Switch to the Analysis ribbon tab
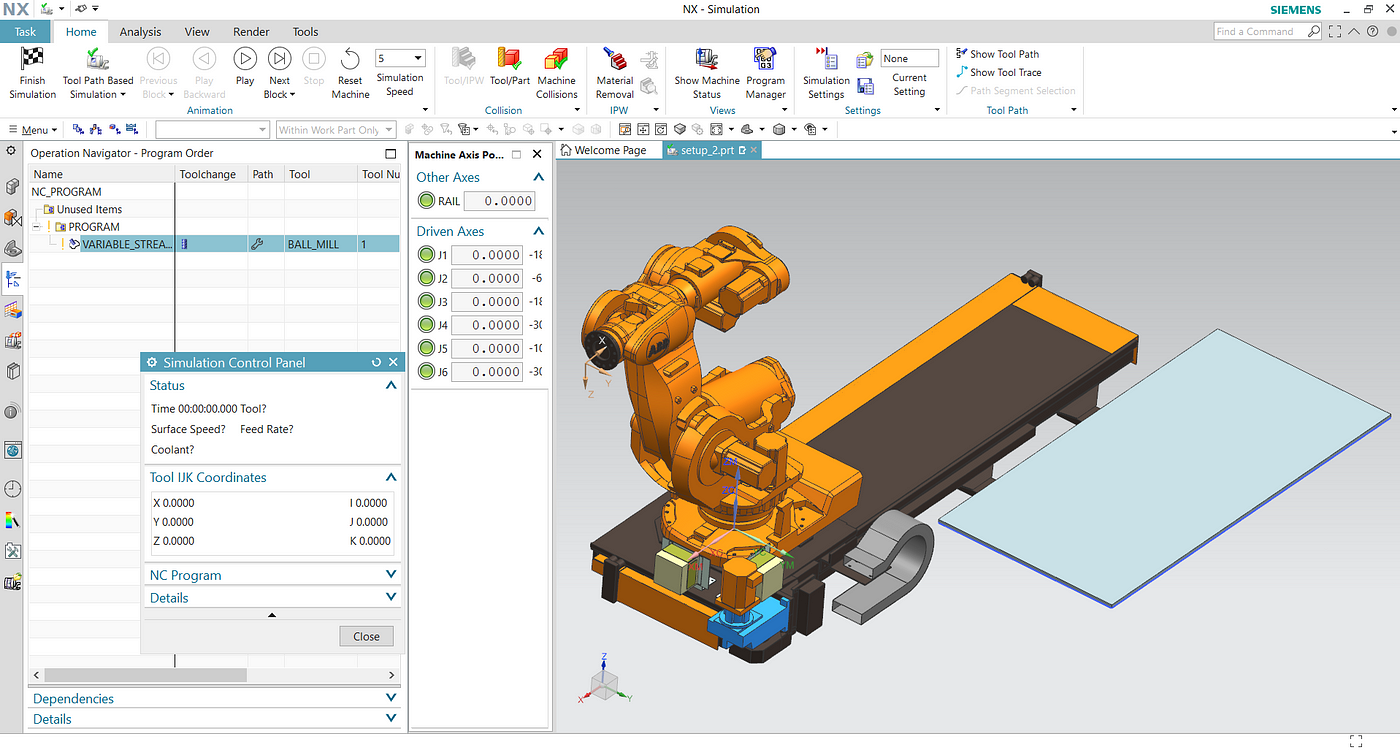Screen dimensions: 1400x750 click(140, 32)
